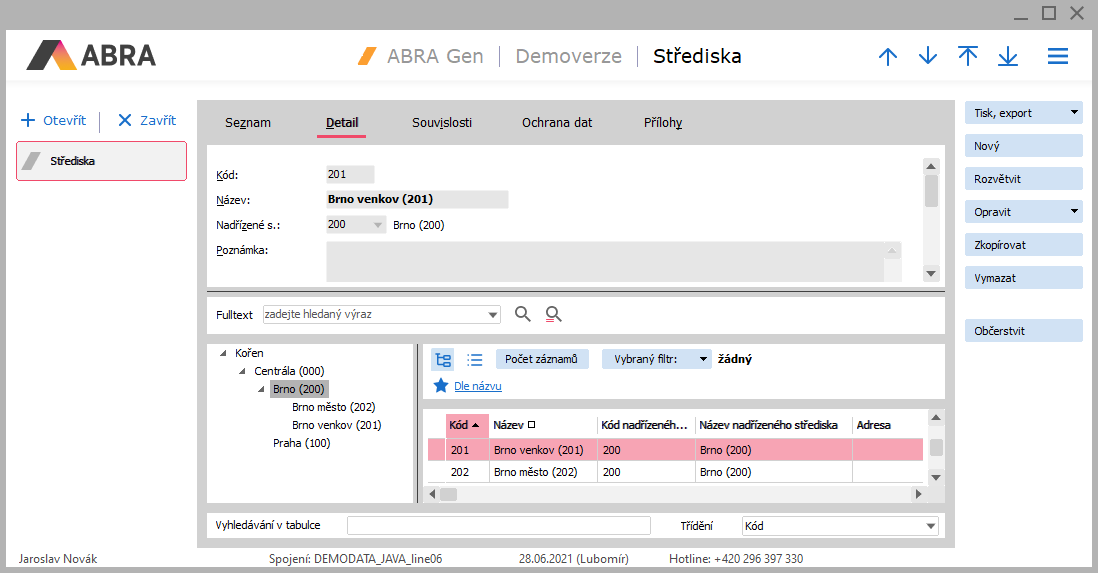Open the Souvislosti tab
This screenshot has height=573, width=1098.
click(x=442, y=123)
